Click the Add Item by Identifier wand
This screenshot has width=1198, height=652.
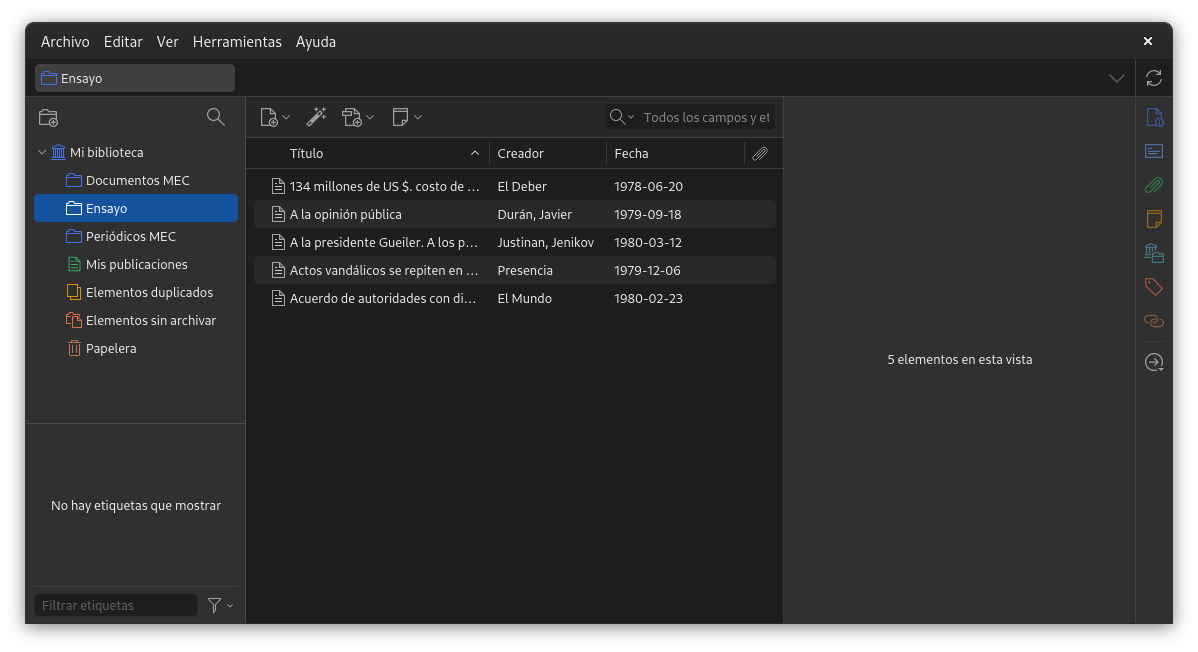click(316, 117)
